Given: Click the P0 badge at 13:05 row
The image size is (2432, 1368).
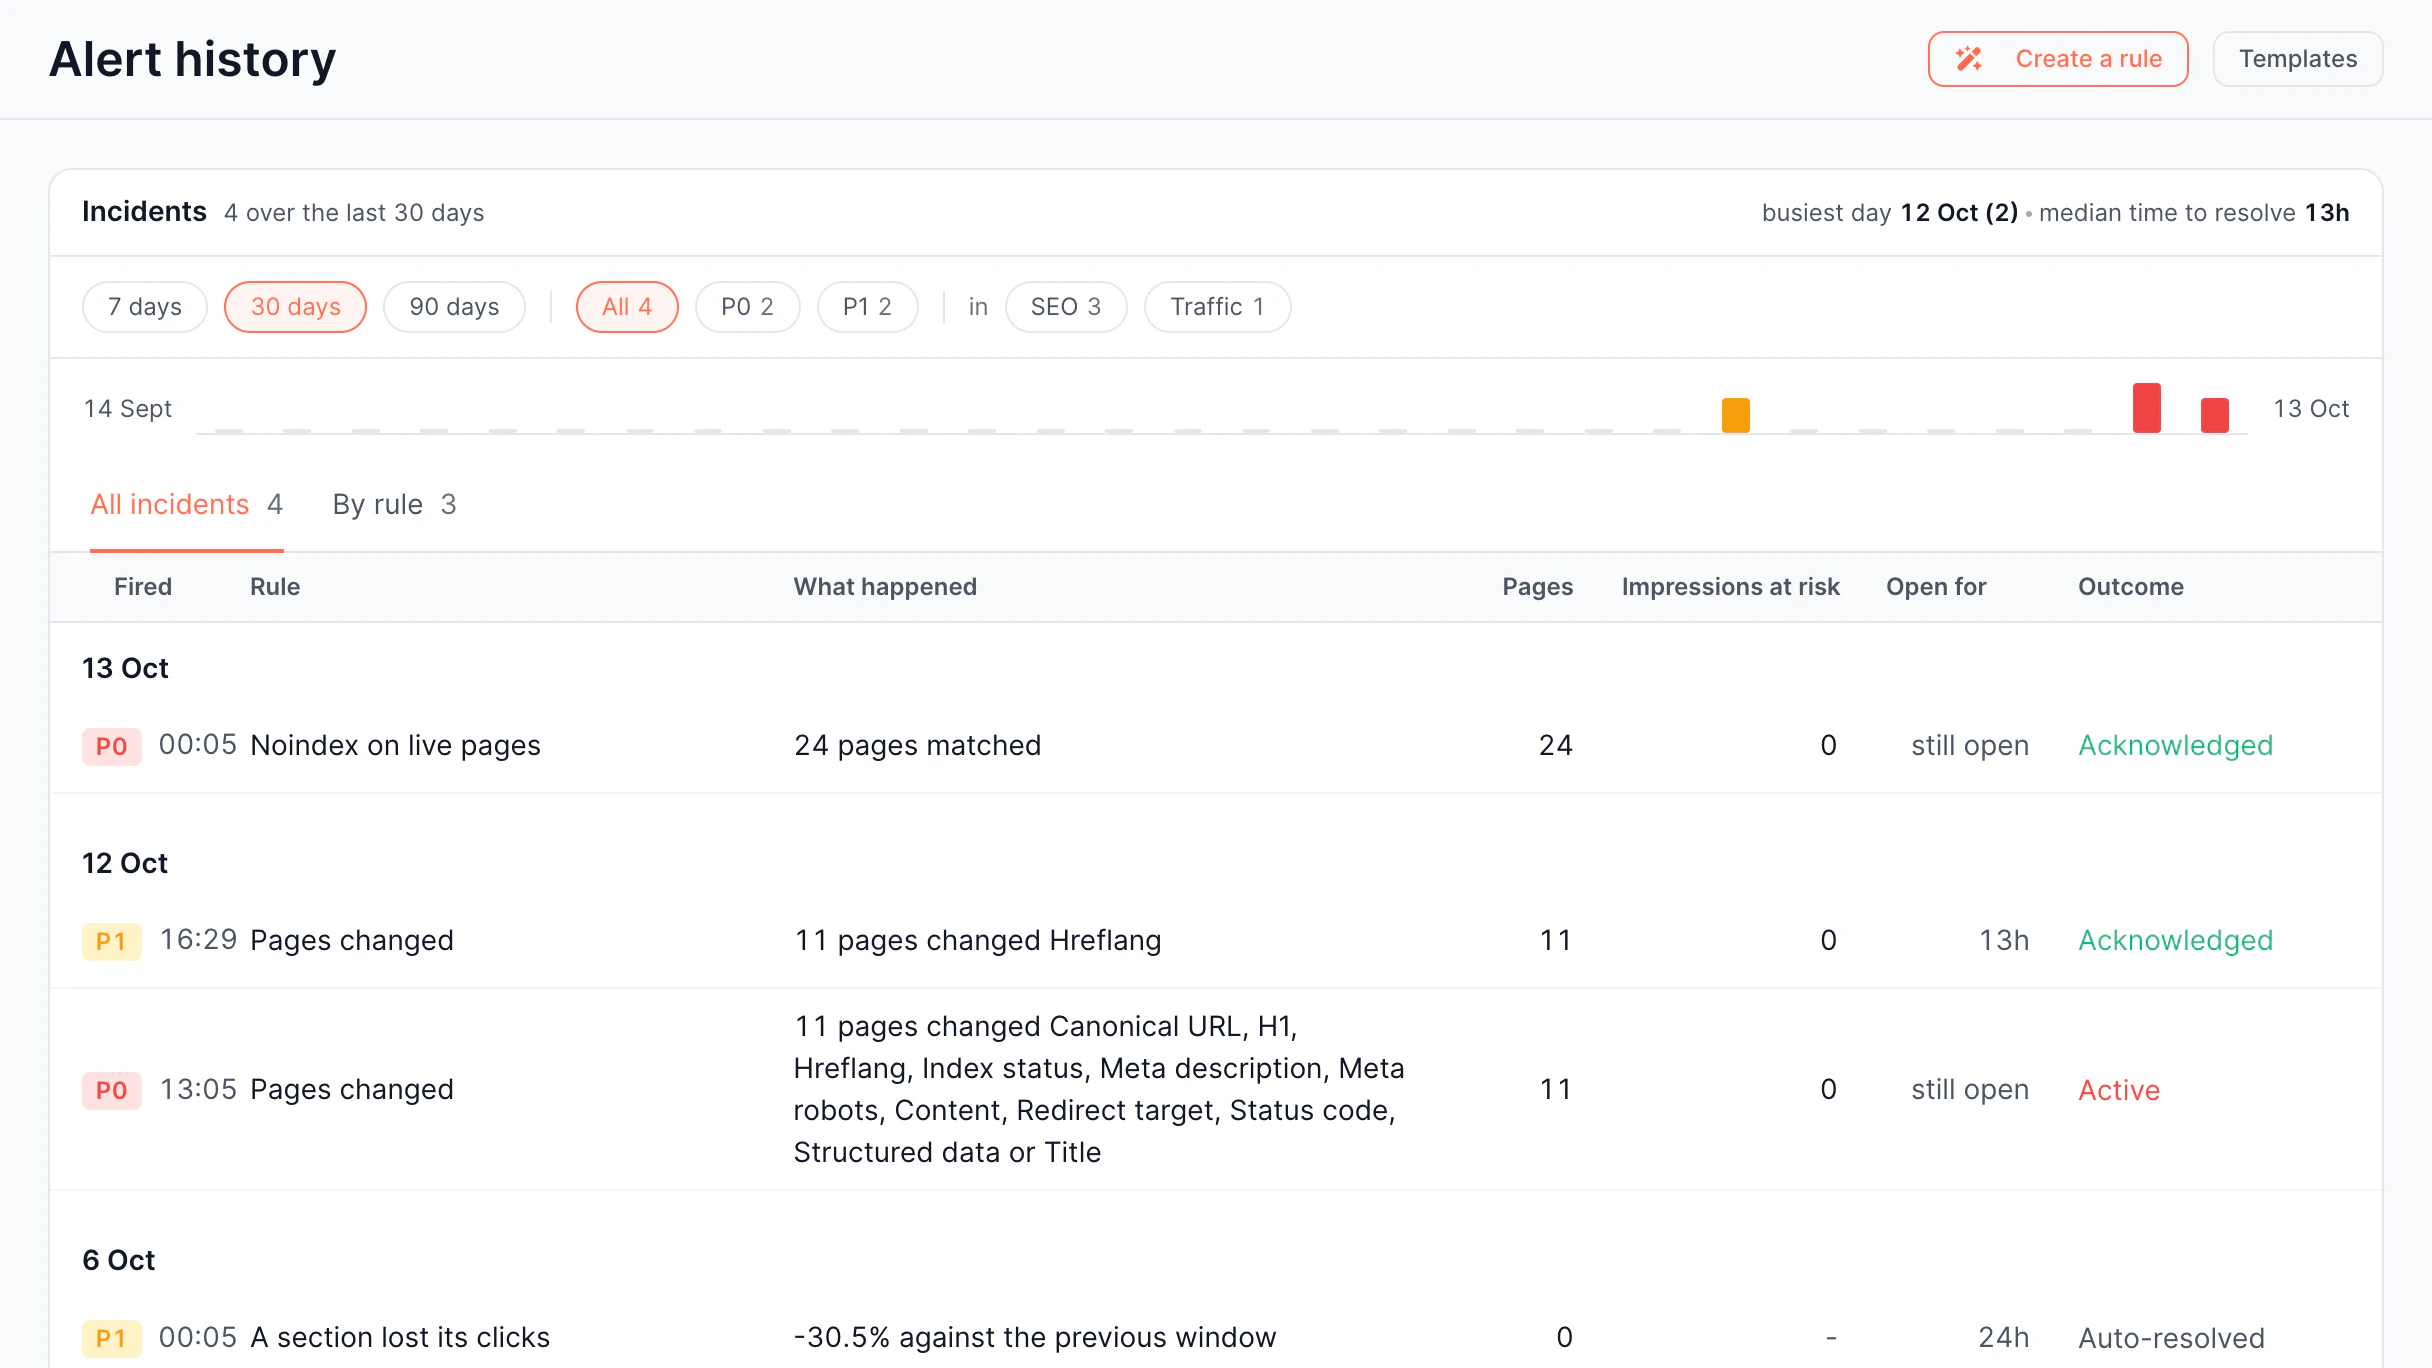Looking at the screenshot, I should click(x=112, y=1090).
